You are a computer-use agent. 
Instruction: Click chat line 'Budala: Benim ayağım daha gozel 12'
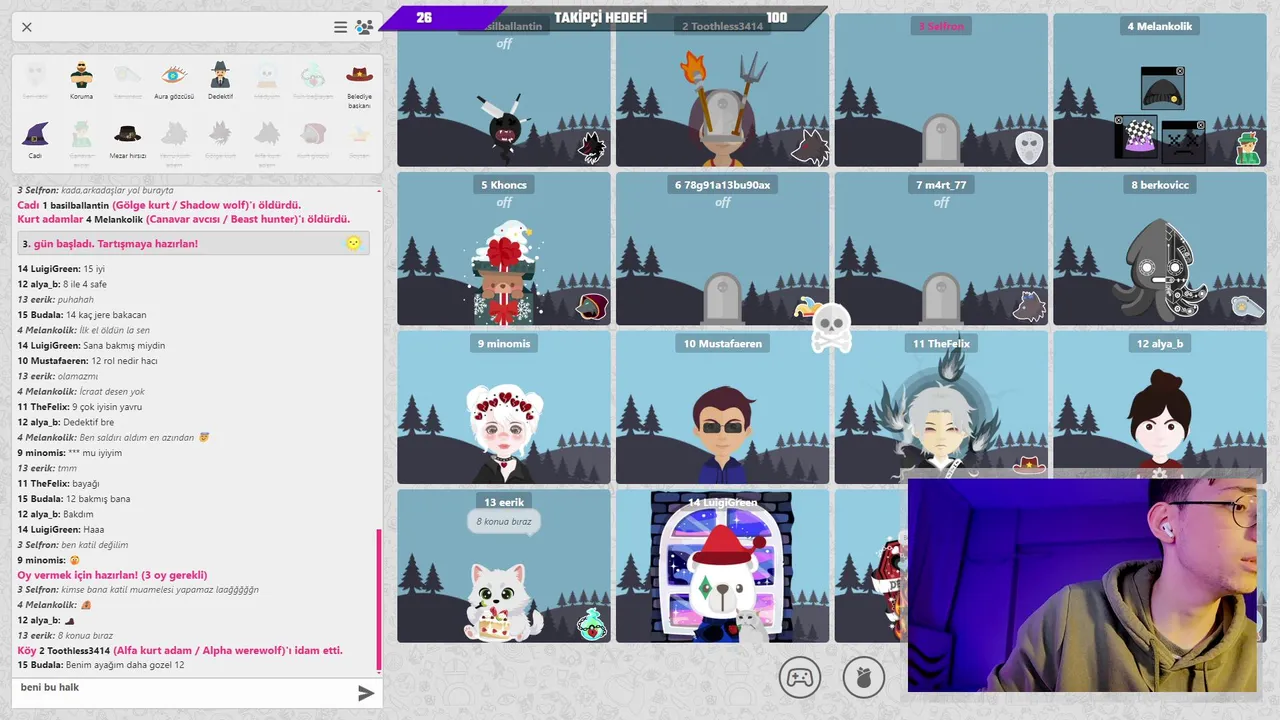click(x=101, y=665)
